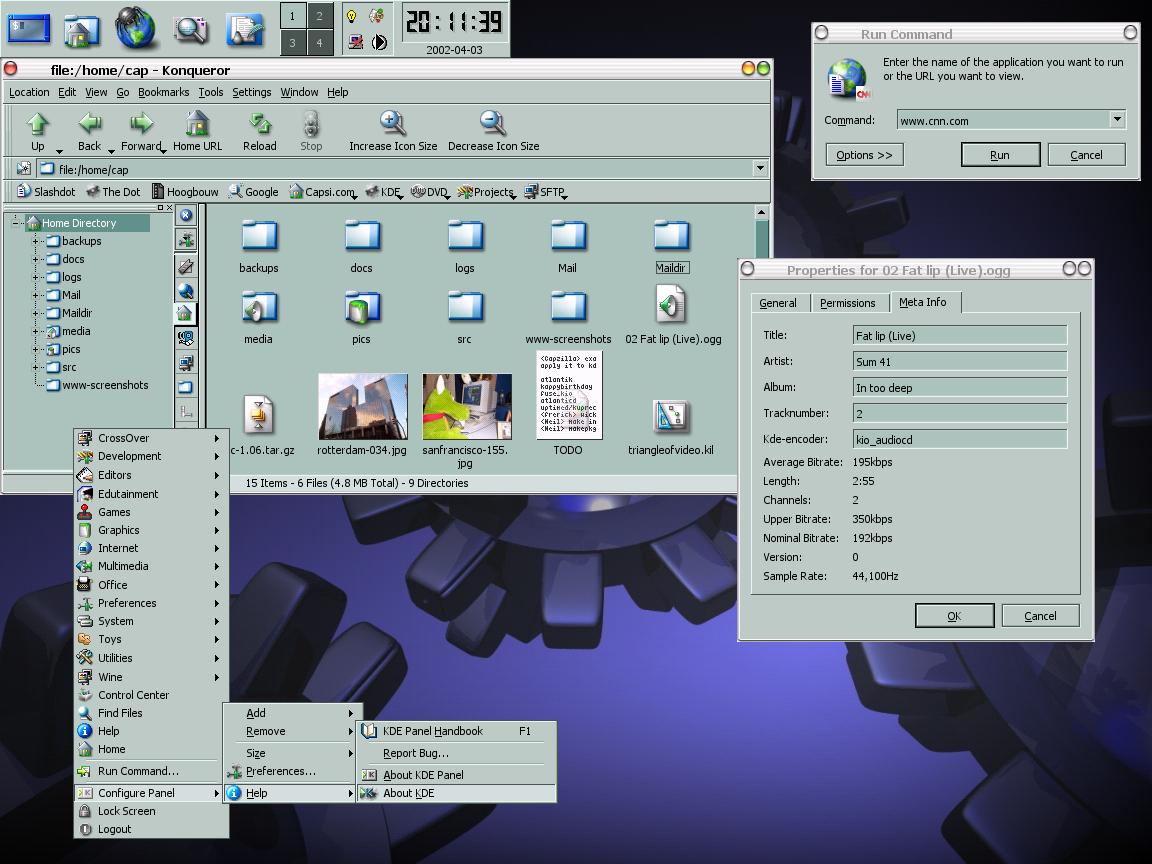Expand the backups folder in tree
This screenshot has width=1152, height=864.
[36, 241]
